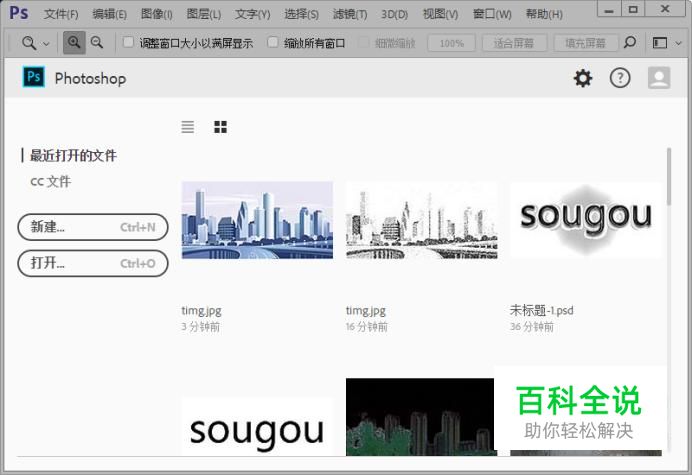Open the sketch skyline timg.jpg thumbnail
The height and width of the screenshot is (475, 692).
[421, 220]
